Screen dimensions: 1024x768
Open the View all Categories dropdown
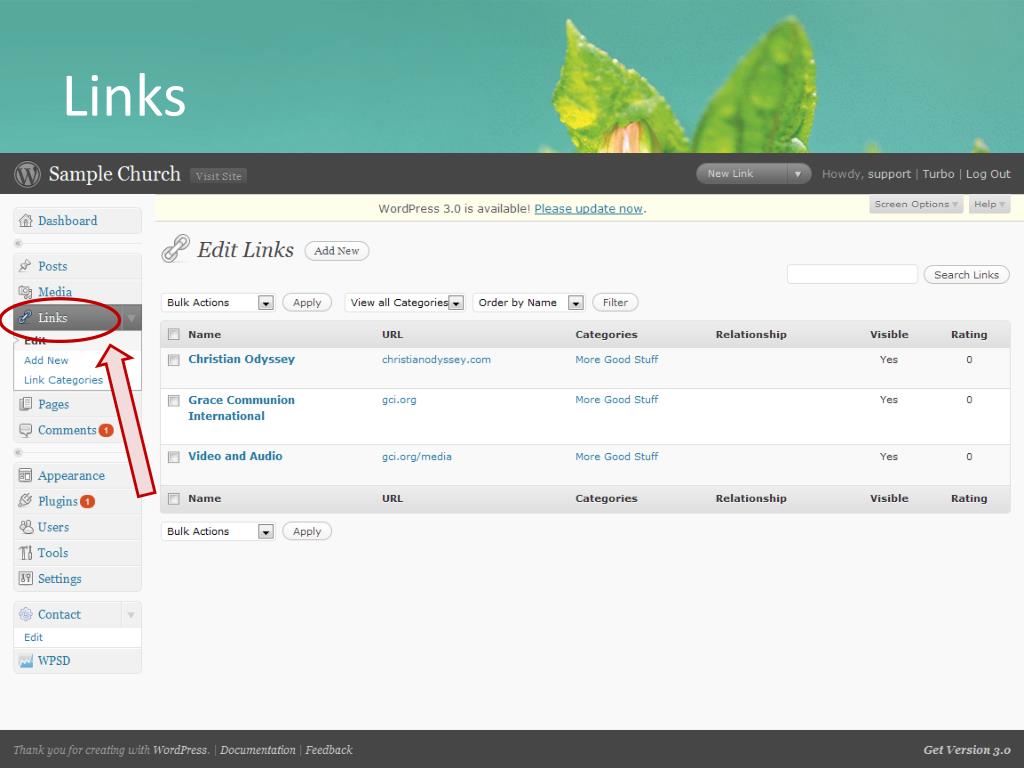click(405, 302)
